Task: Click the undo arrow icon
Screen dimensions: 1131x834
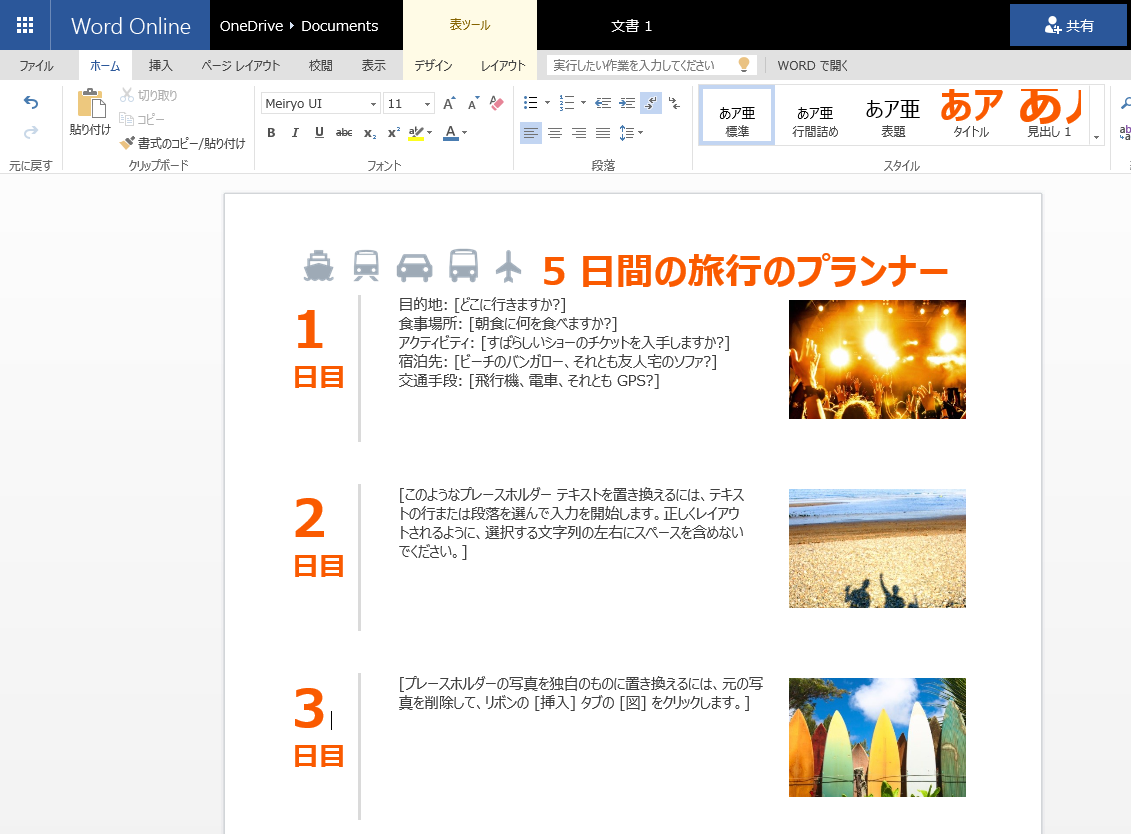Action: tap(30, 102)
